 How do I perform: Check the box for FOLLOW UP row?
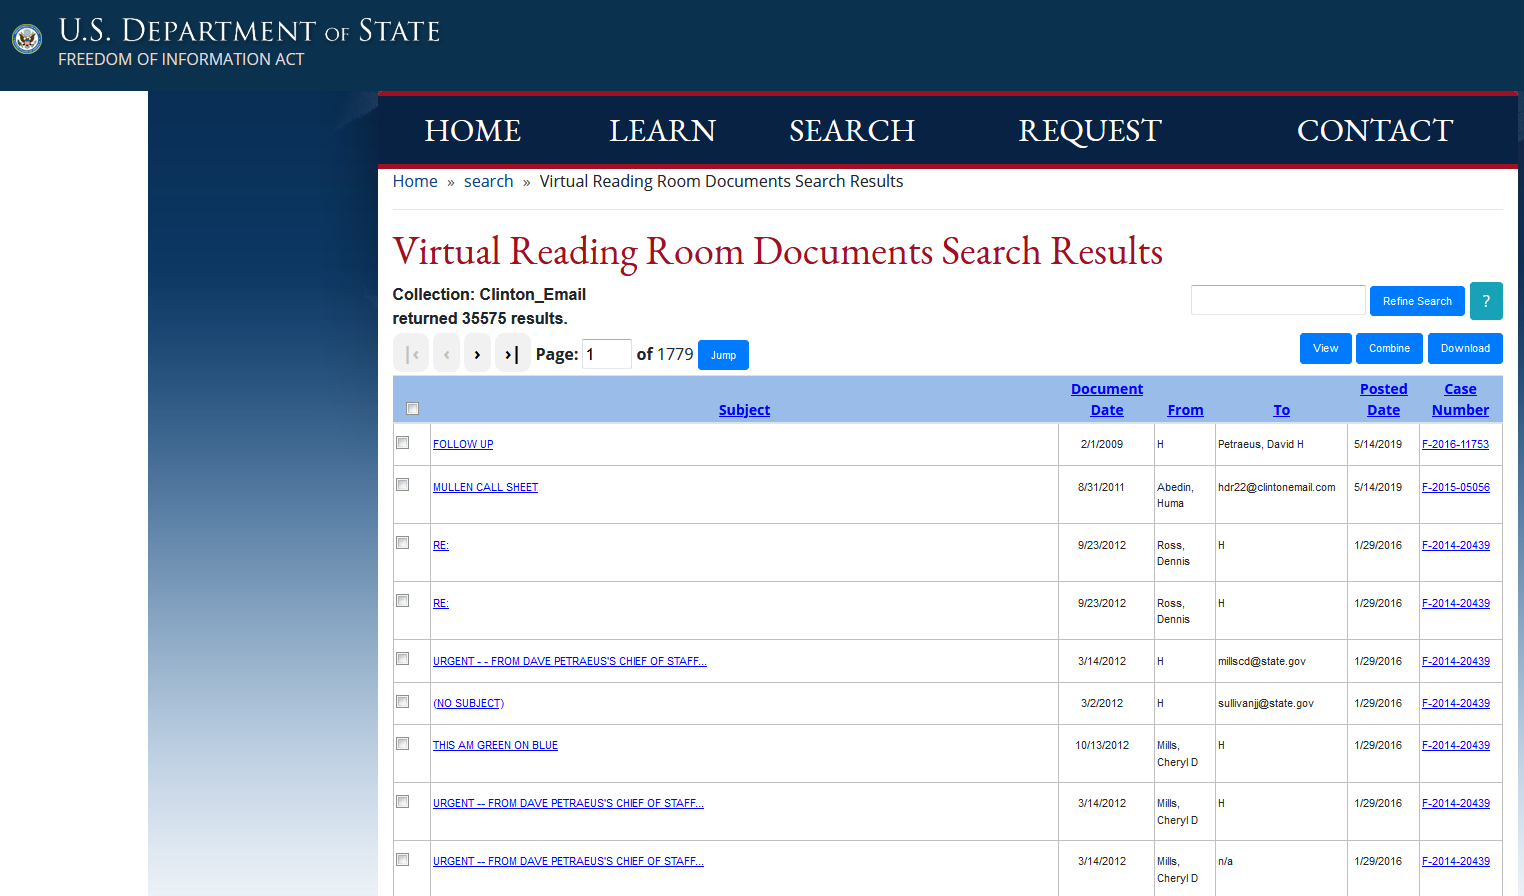coord(402,443)
